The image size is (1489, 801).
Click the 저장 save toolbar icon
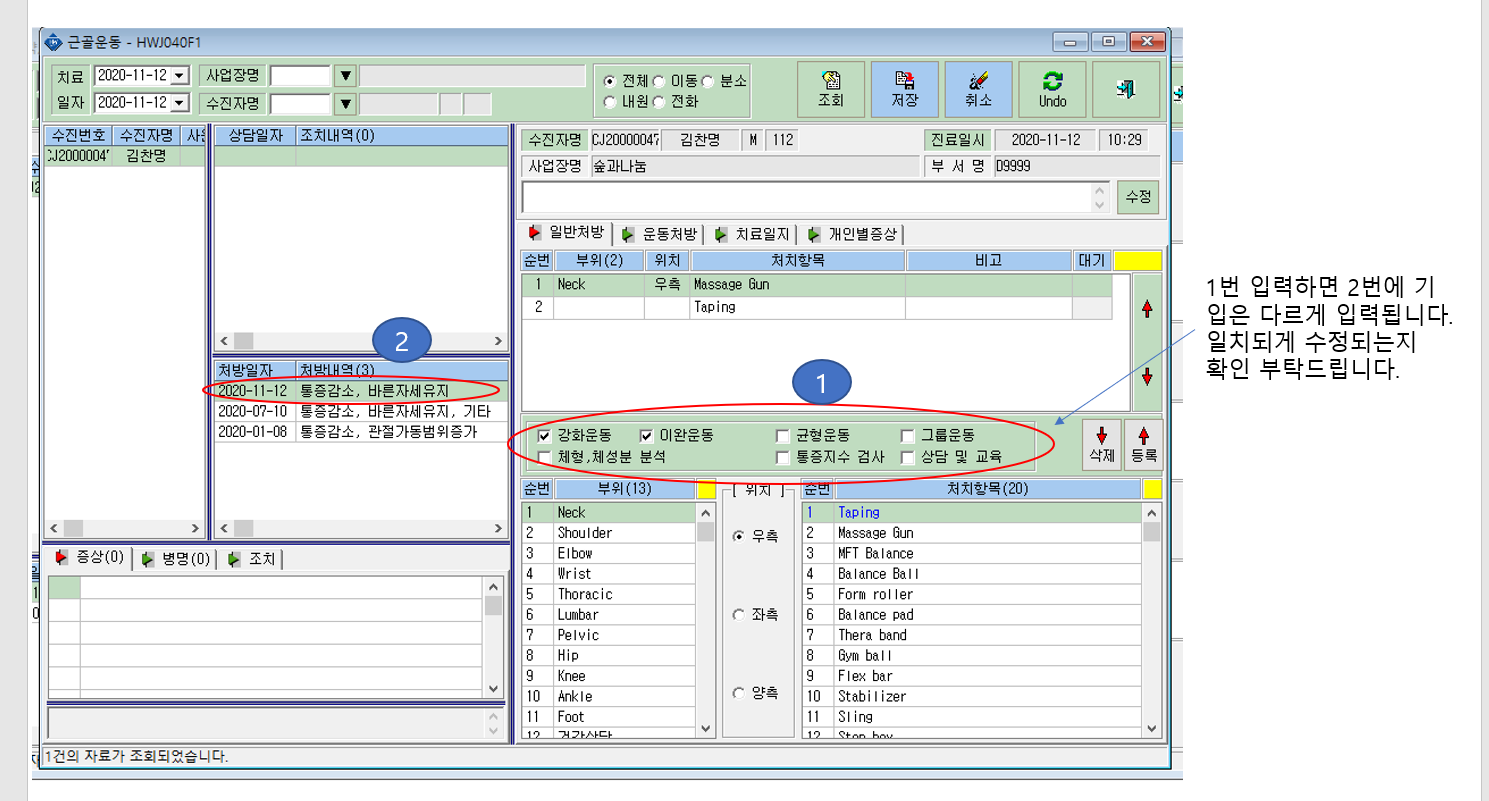click(x=904, y=89)
